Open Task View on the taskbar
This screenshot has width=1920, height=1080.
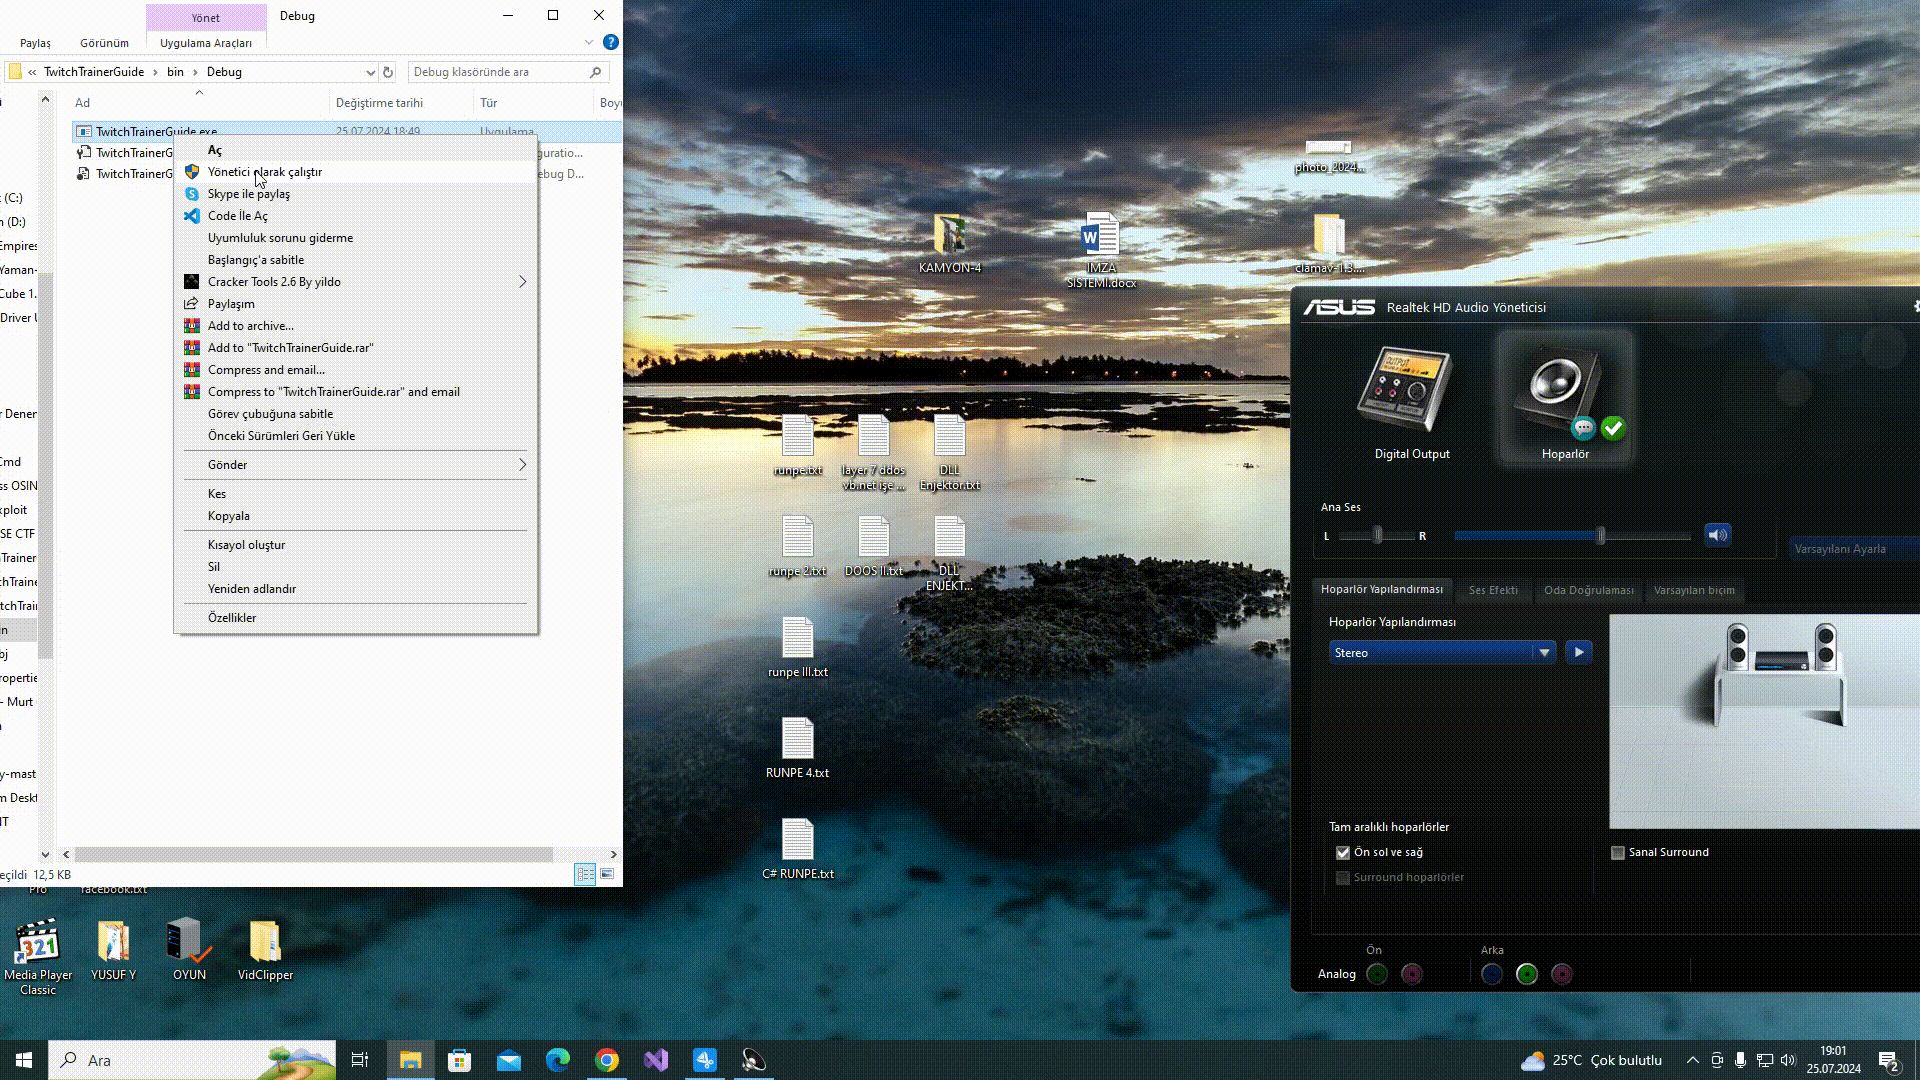tap(360, 1060)
